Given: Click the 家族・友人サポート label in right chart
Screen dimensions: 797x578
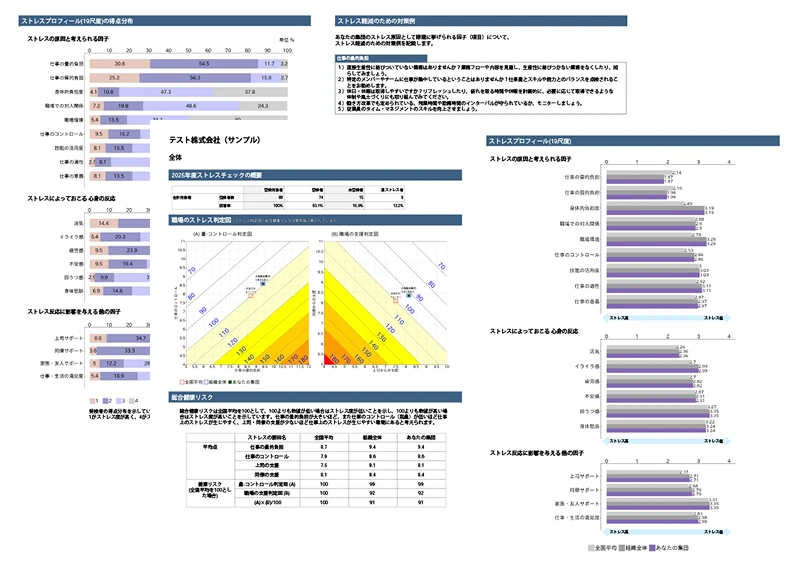Looking at the screenshot, I should (577, 504).
